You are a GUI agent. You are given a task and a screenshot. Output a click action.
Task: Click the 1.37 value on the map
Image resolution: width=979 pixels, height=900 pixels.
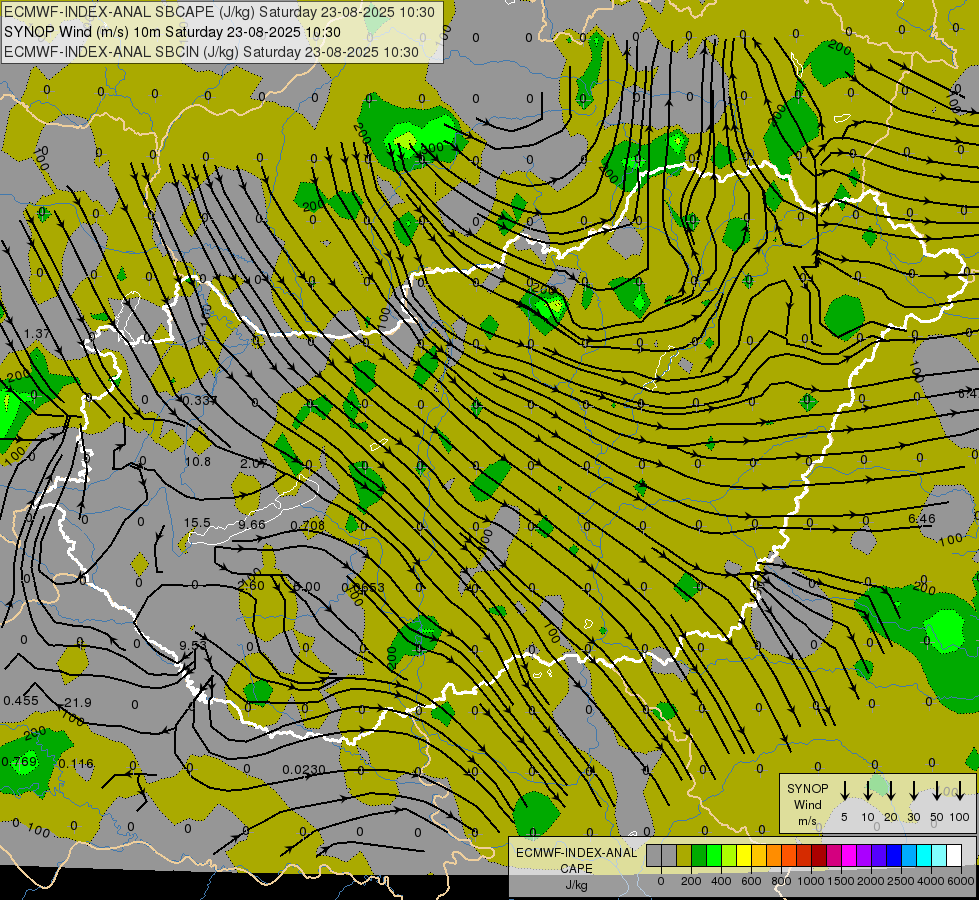click(x=37, y=334)
